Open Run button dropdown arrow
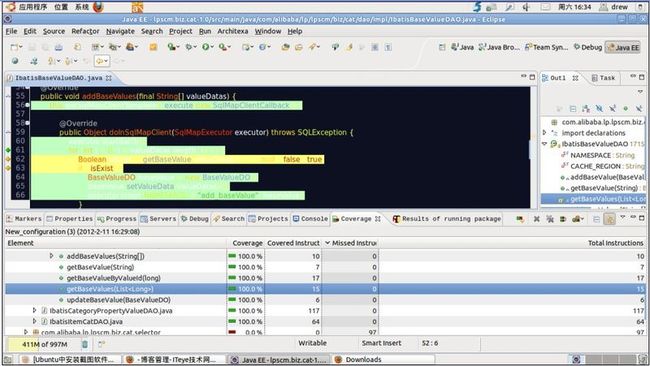Viewport: 650px width, 366px height. [x=212, y=47]
